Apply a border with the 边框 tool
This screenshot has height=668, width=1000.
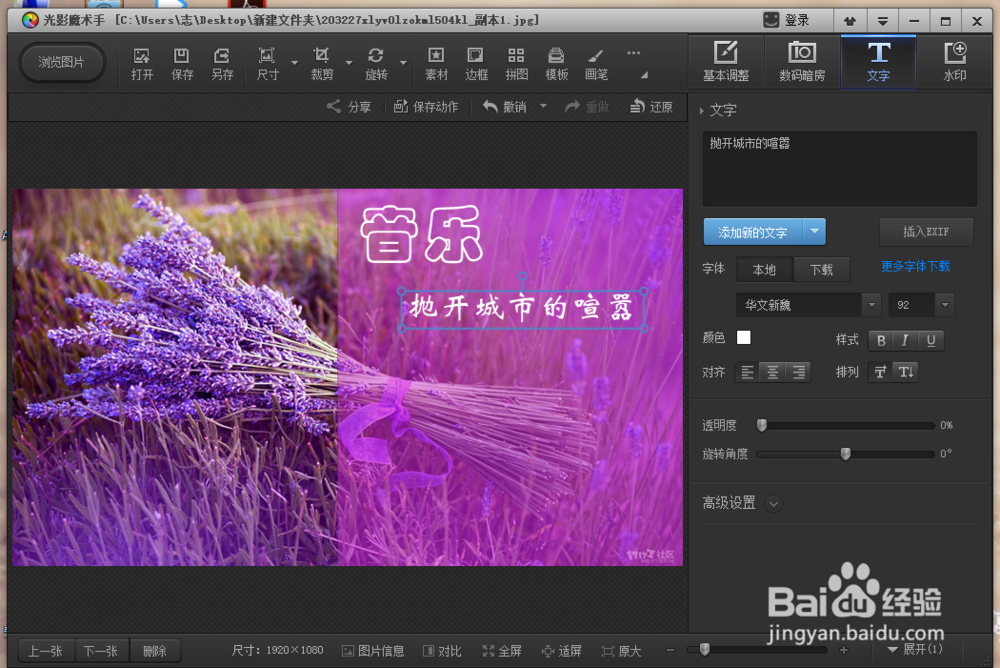[475, 62]
